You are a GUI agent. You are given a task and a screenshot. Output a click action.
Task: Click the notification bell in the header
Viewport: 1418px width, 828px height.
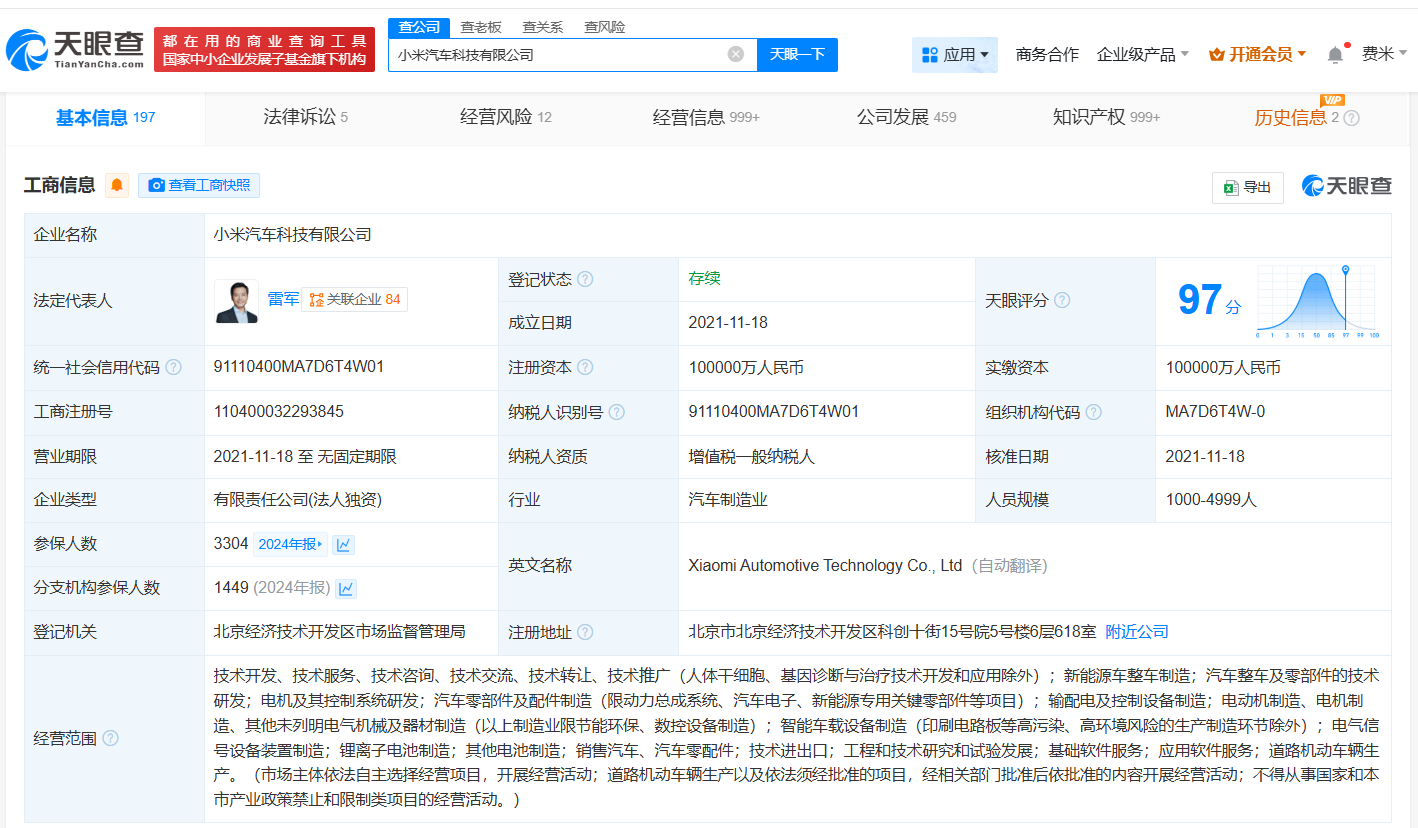tap(1335, 55)
